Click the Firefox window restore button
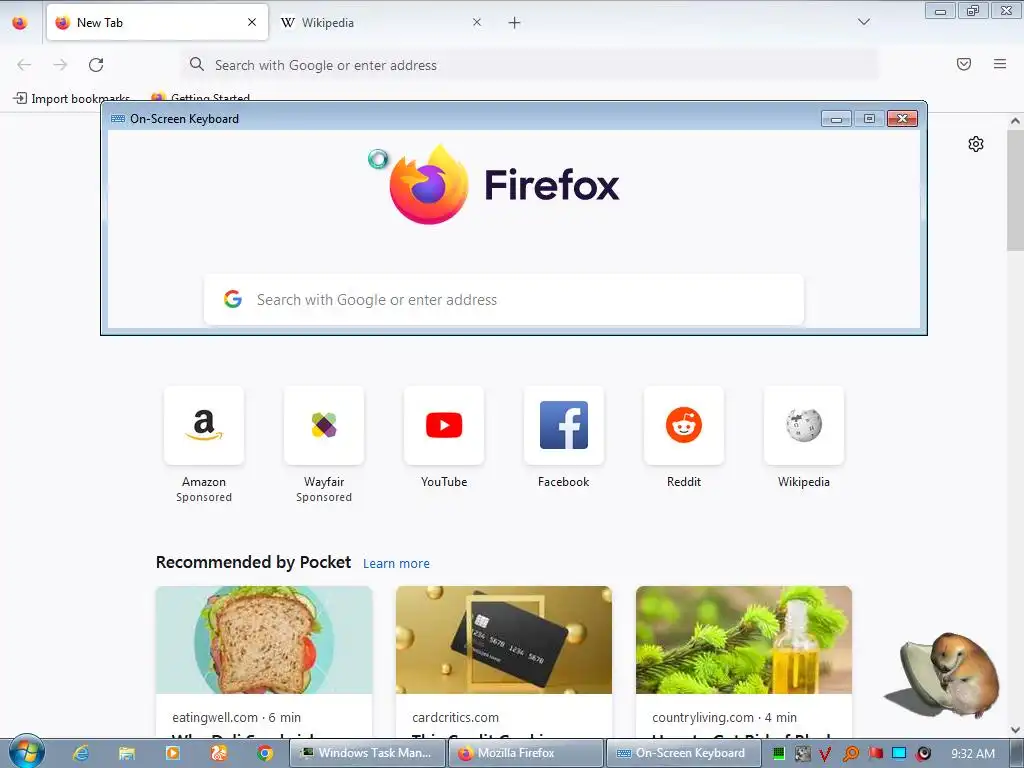1024x768 pixels. pyautogui.click(x=972, y=10)
